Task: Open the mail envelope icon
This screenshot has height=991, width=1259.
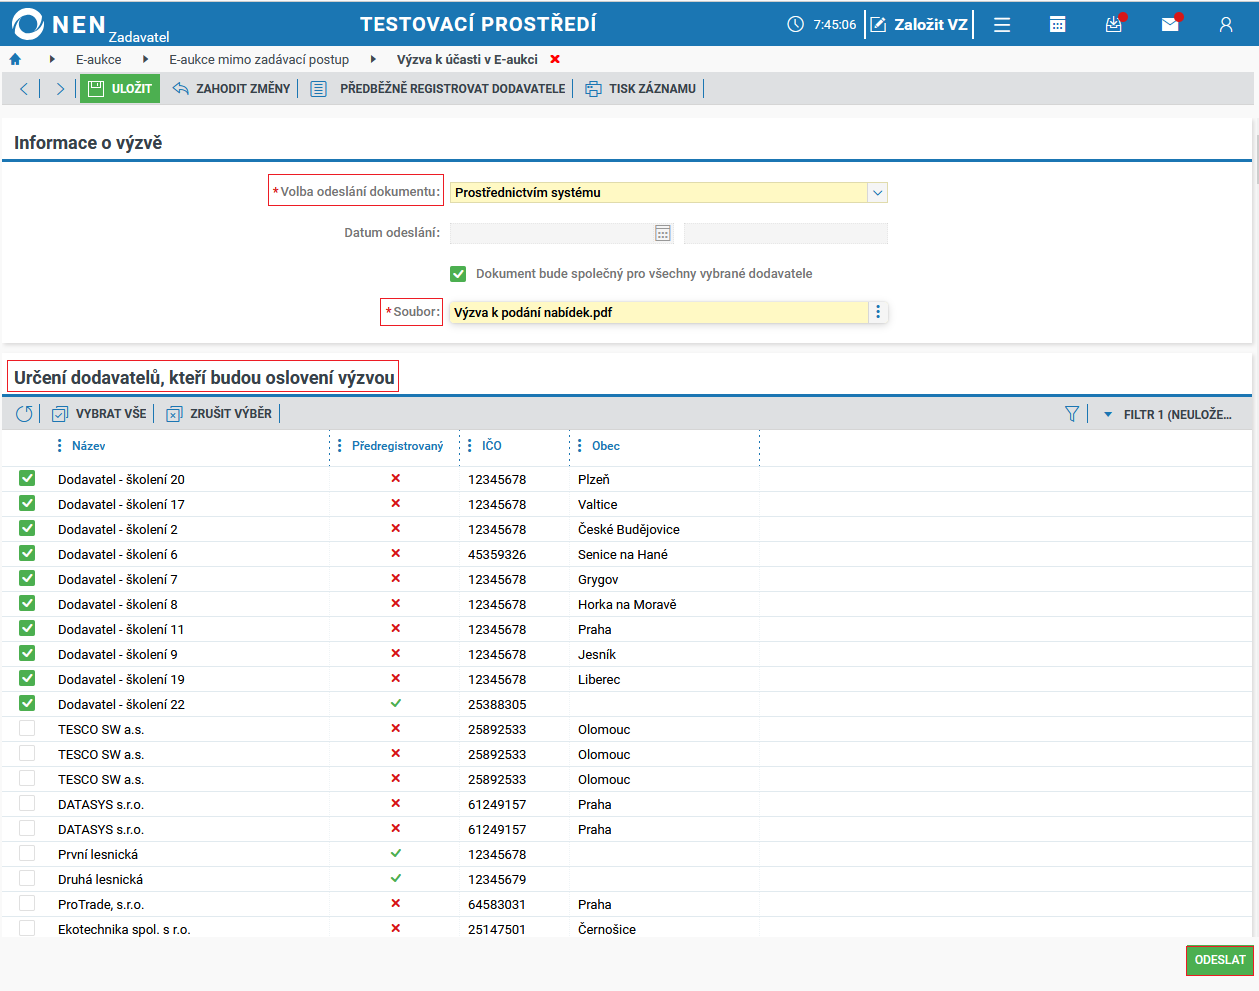Action: click(x=1170, y=24)
